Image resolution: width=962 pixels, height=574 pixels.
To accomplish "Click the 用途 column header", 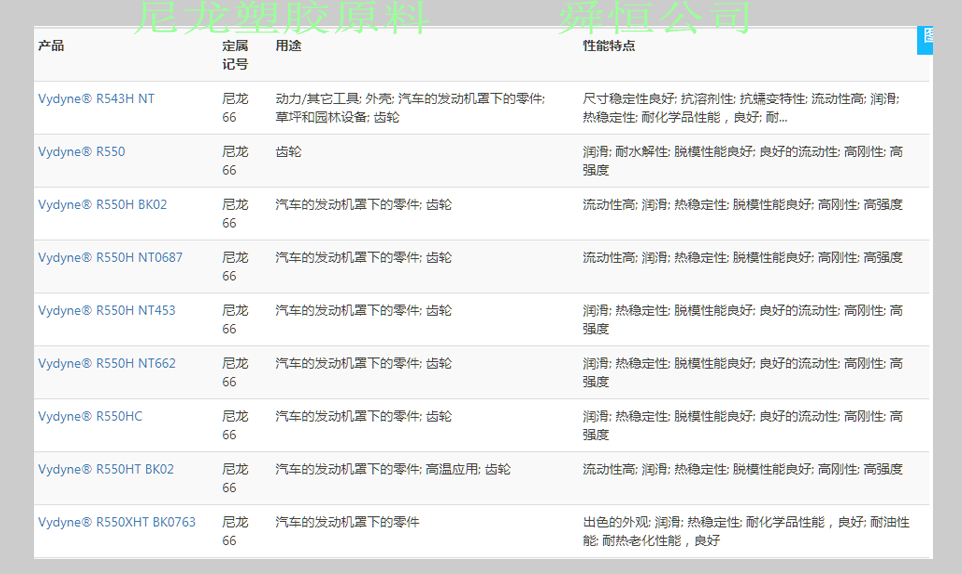I will [x=288, y=45].
